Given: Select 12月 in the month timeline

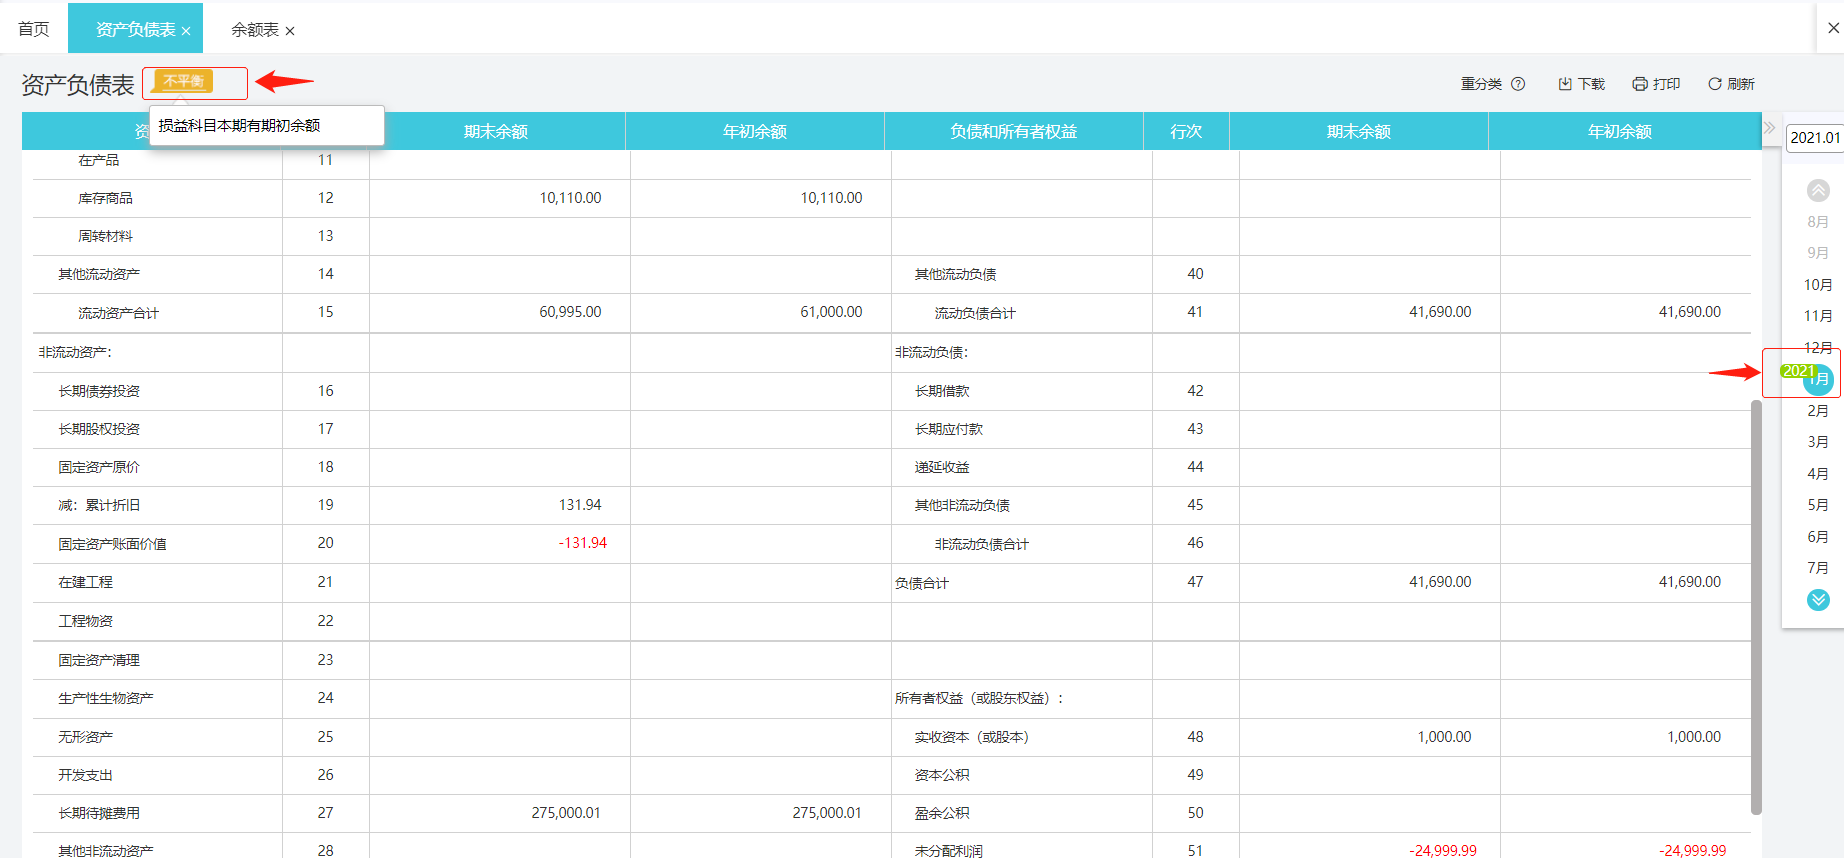Looking at the screenshot, I should click(1818, 347).
